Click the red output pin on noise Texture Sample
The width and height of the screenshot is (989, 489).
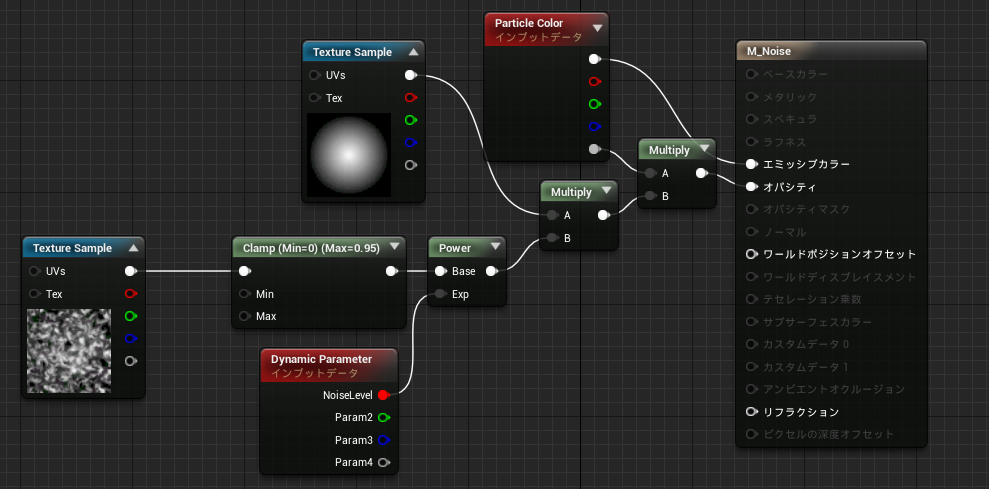coord(131,293)
